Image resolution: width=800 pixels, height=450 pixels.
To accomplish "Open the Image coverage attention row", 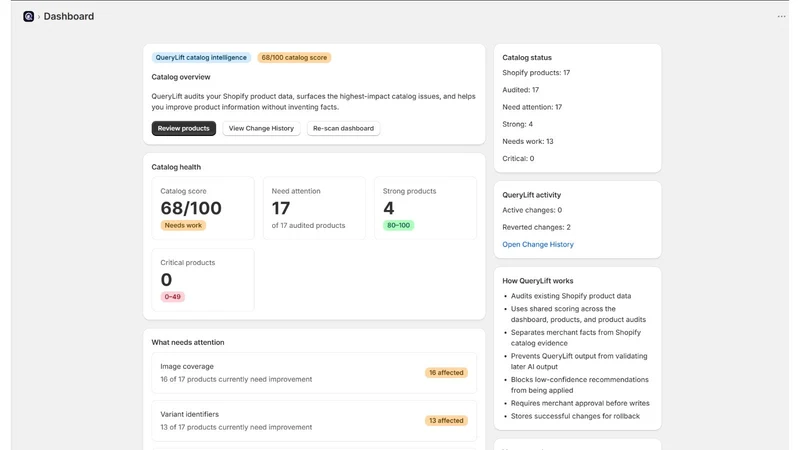I will (x=314, y=373).
